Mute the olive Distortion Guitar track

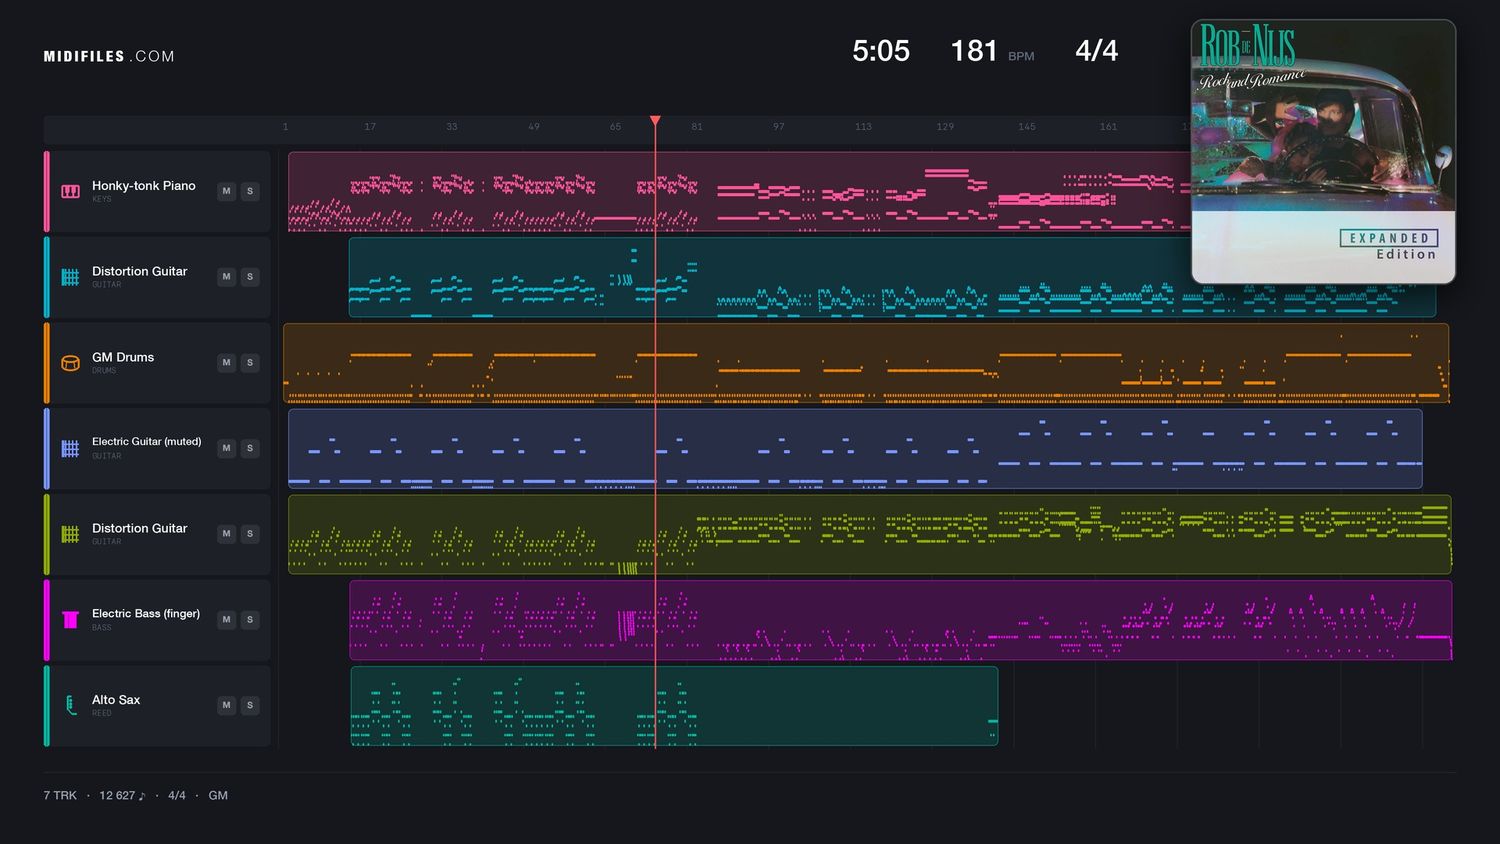click(226, 534)
